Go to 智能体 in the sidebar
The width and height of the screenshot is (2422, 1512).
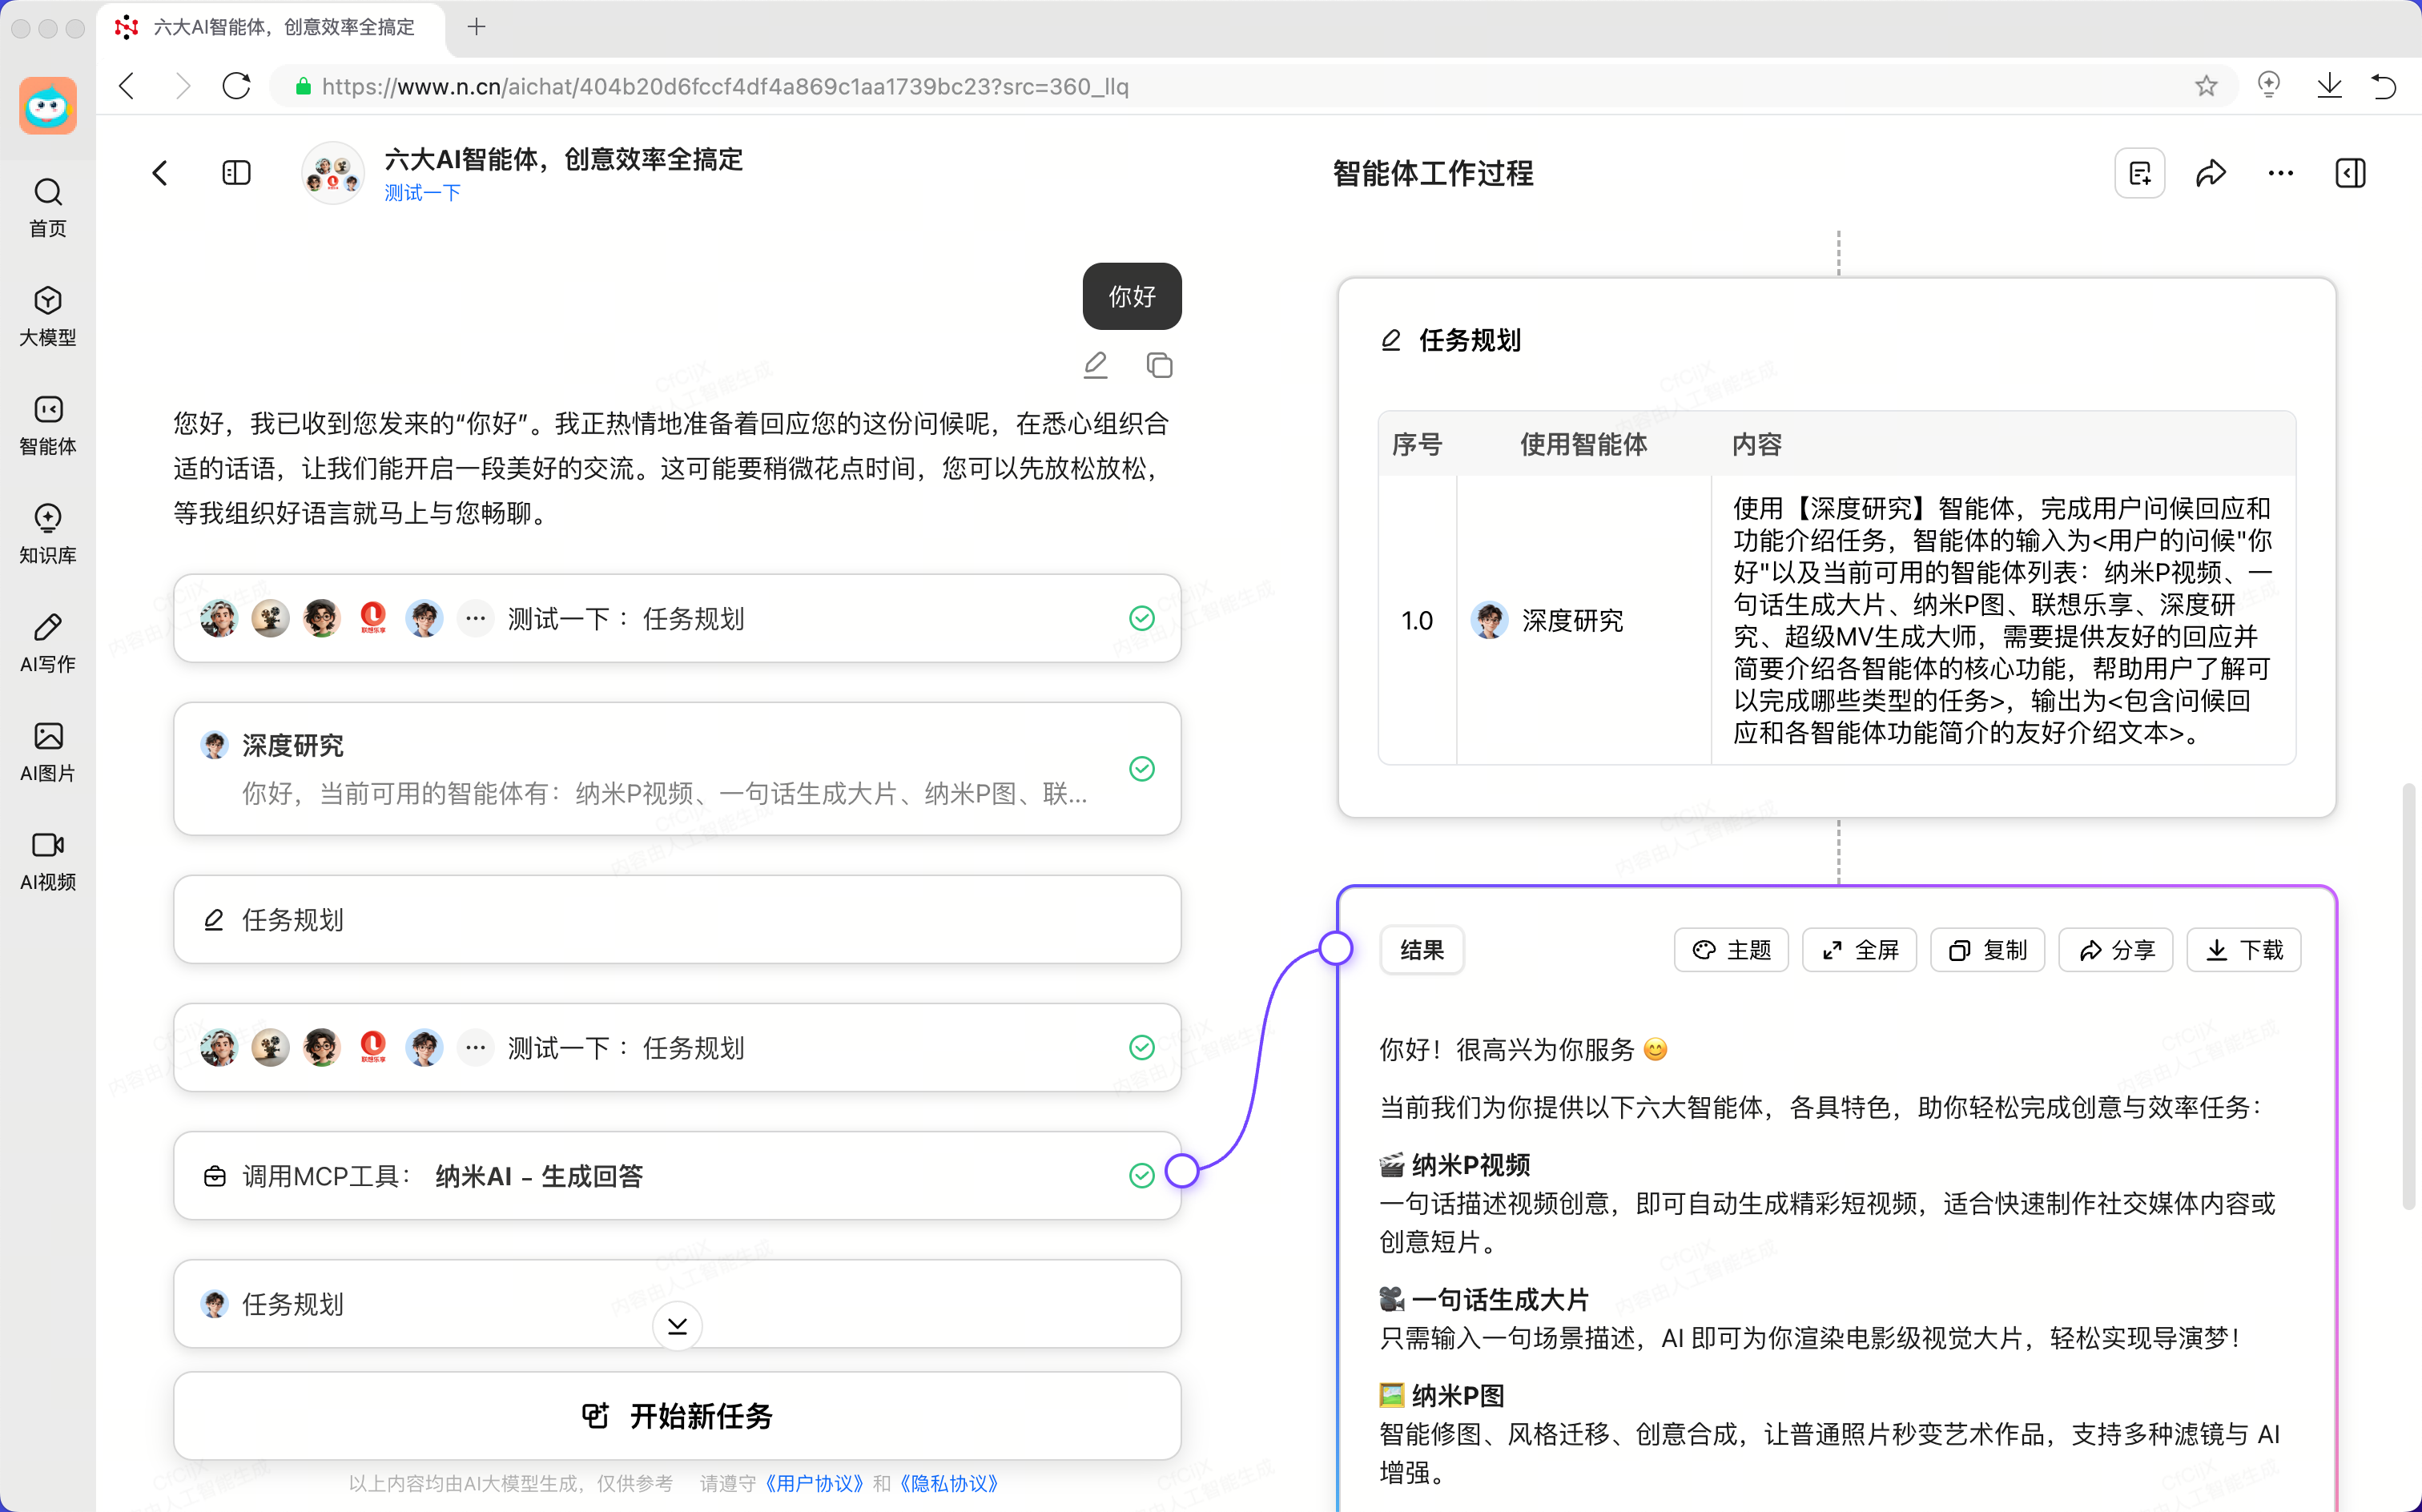pos(48,426)
